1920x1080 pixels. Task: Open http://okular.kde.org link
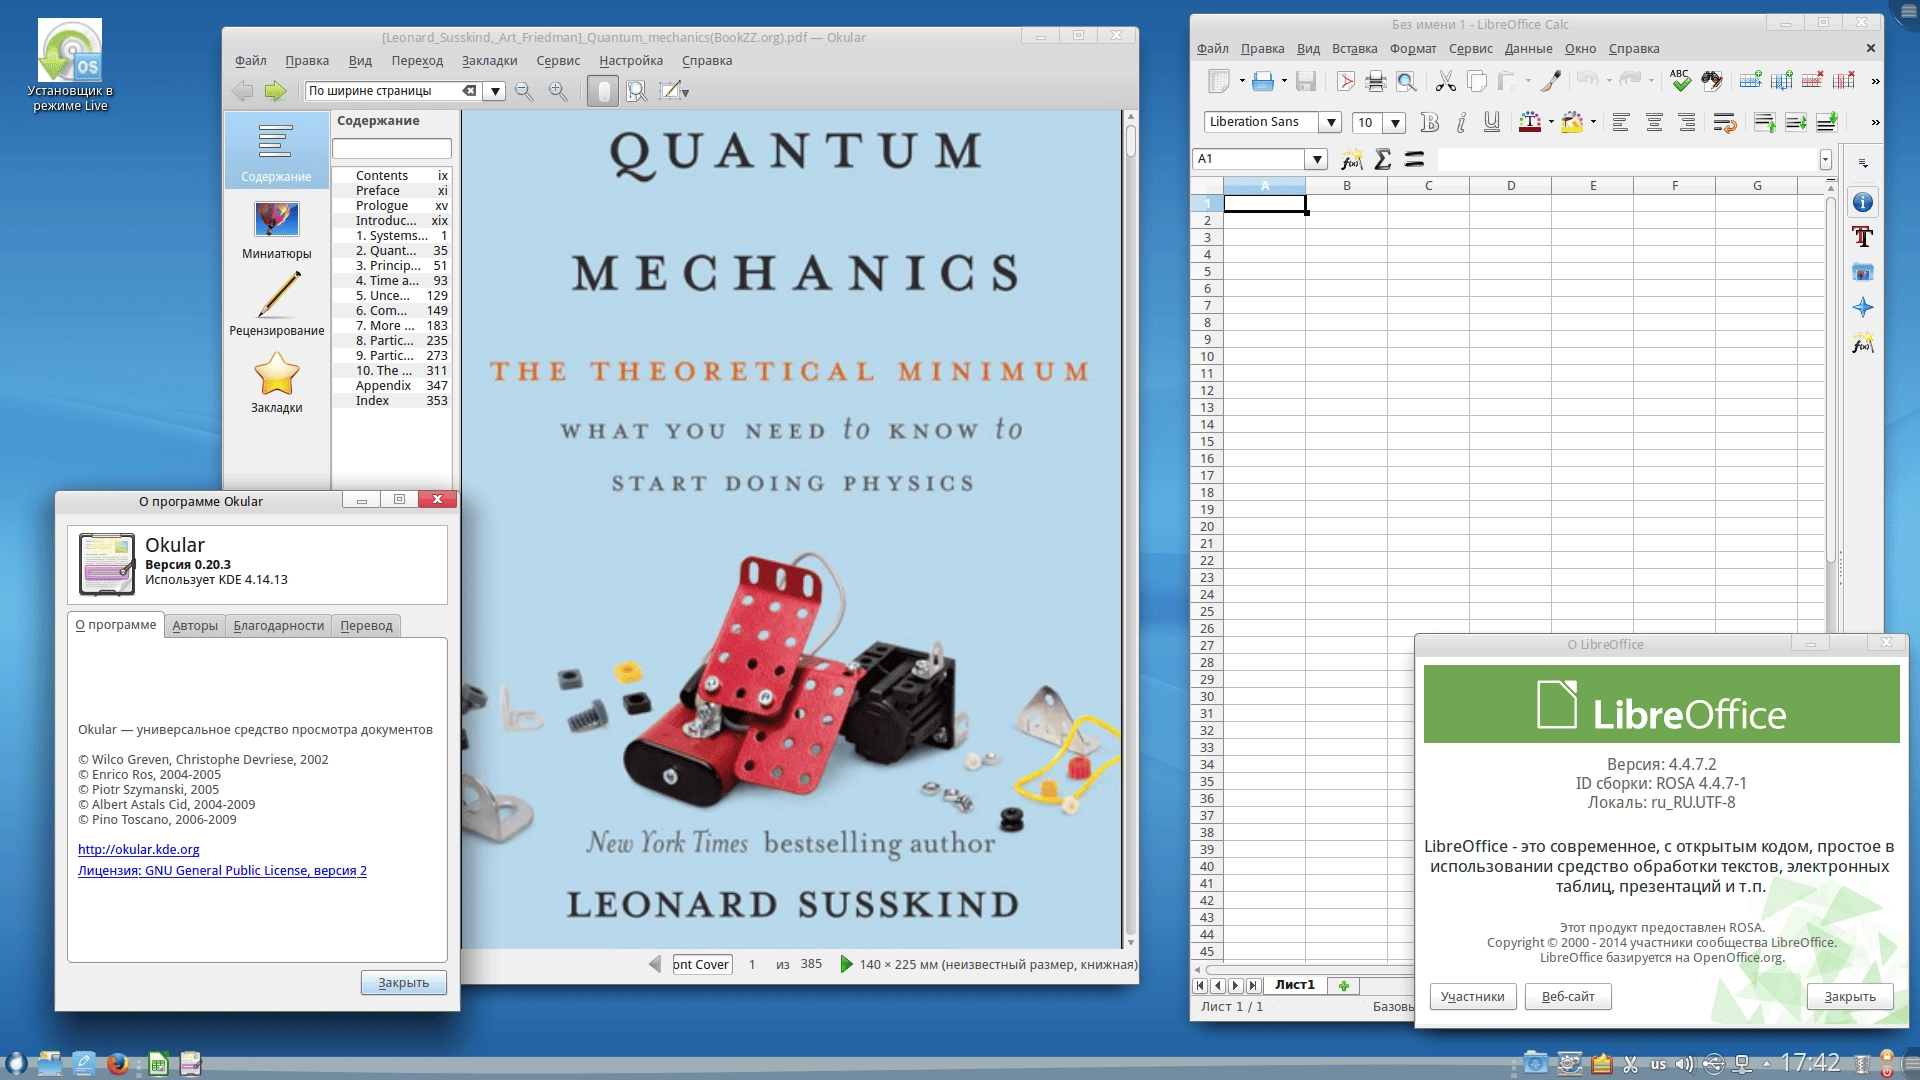pos(139,850)
